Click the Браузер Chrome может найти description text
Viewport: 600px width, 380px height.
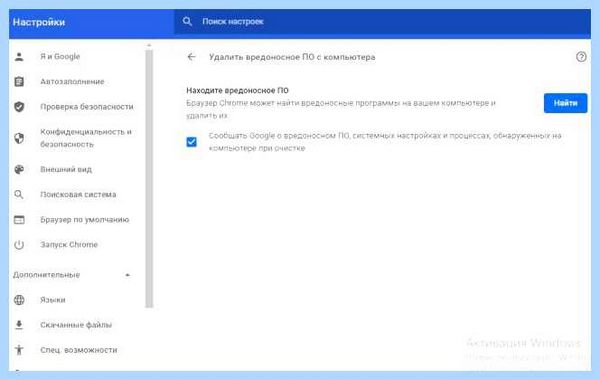click(x=341, y=109)
